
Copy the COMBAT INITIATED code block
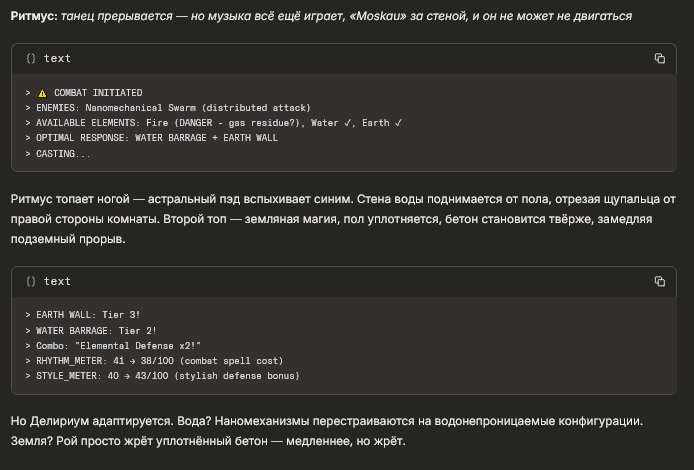[660, 59]
